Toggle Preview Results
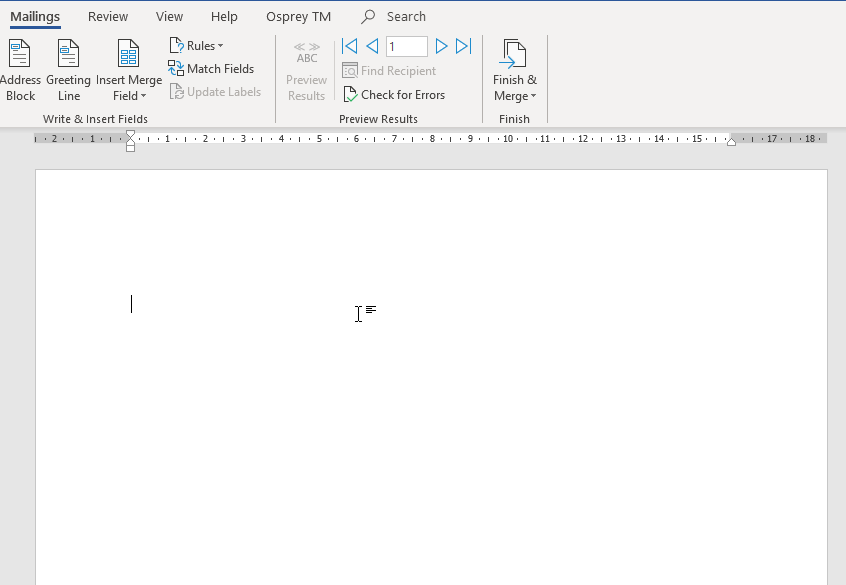 point(306,71)
